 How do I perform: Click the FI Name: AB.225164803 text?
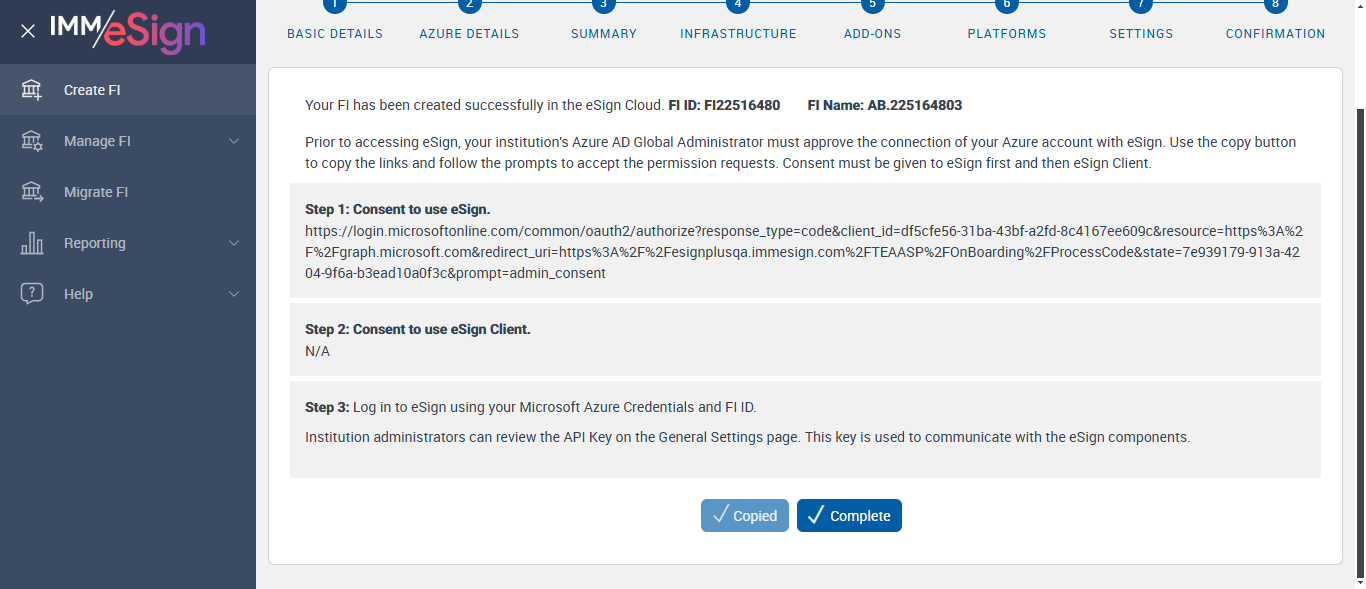click(885, 105)
